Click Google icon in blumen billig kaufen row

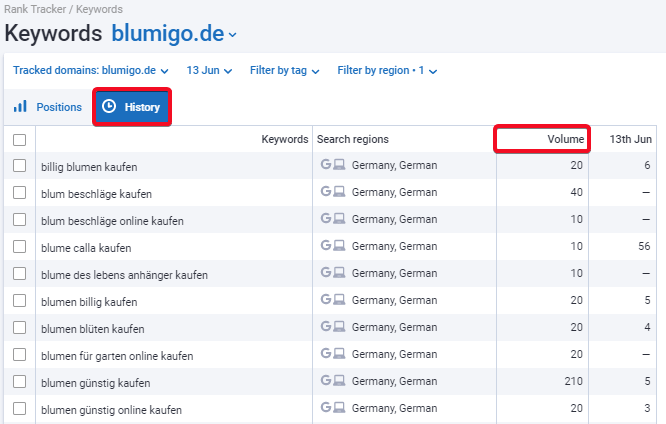tap(326, 299)
